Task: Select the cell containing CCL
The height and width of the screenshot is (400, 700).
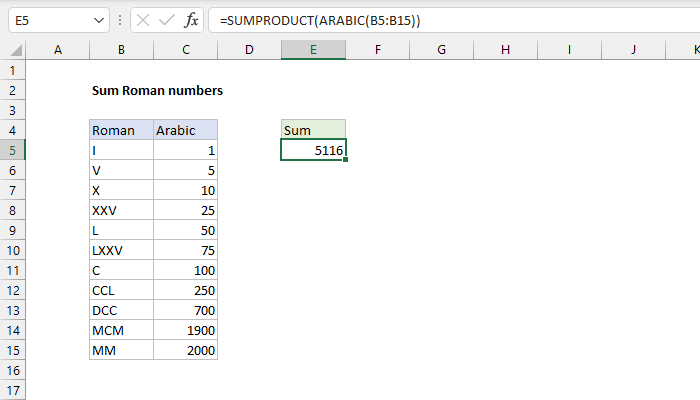Action: point(121,290)
